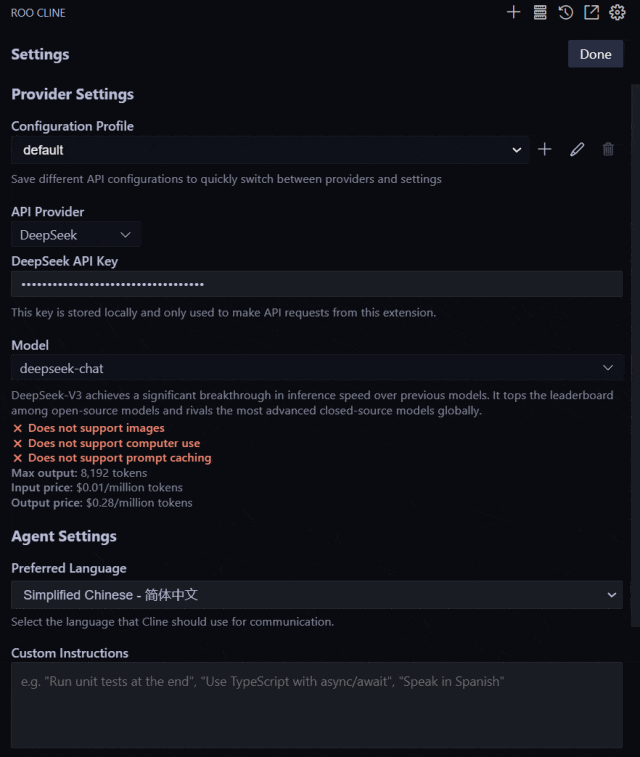Delete the configuration profile via trash icon
Screen dimensions: 640x757
coord(608,150)
